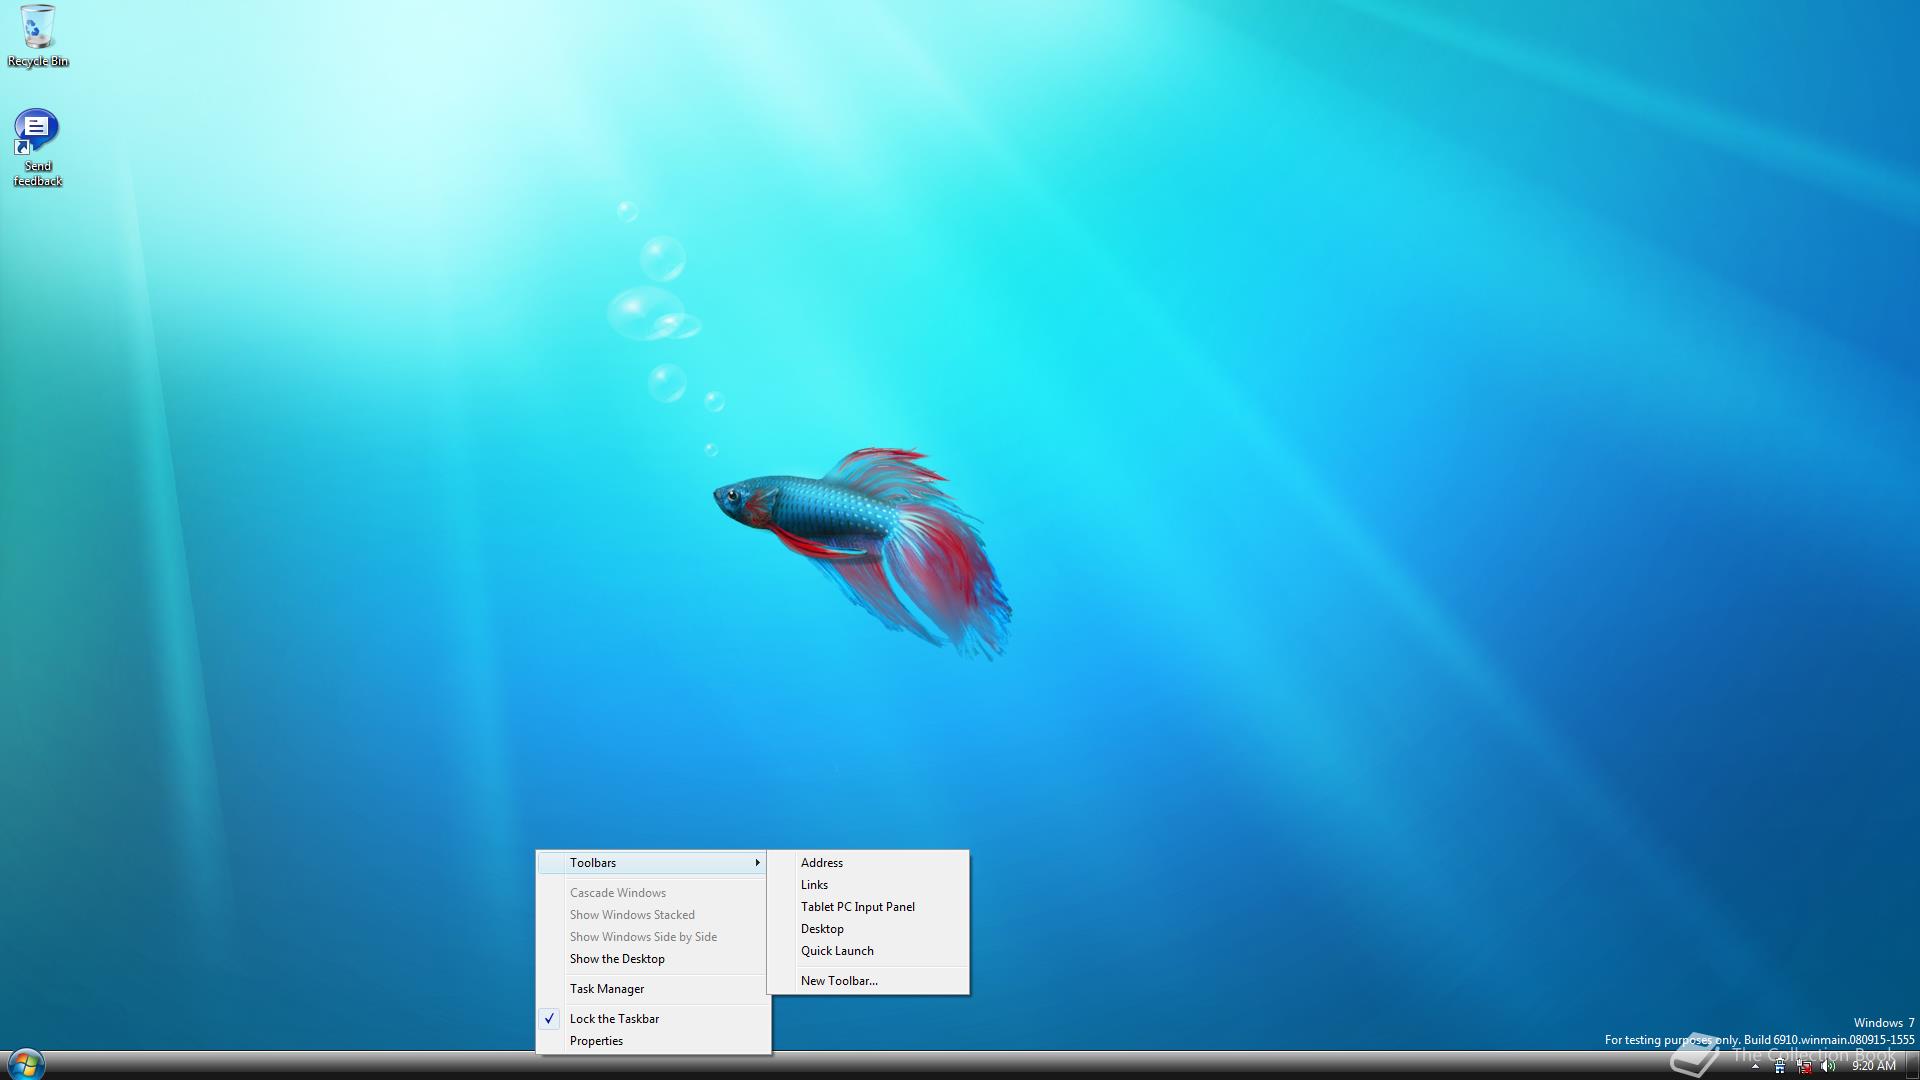Choose Cascade Windows from context menu
The image size is (1920, 1080).
pos(653,892)
